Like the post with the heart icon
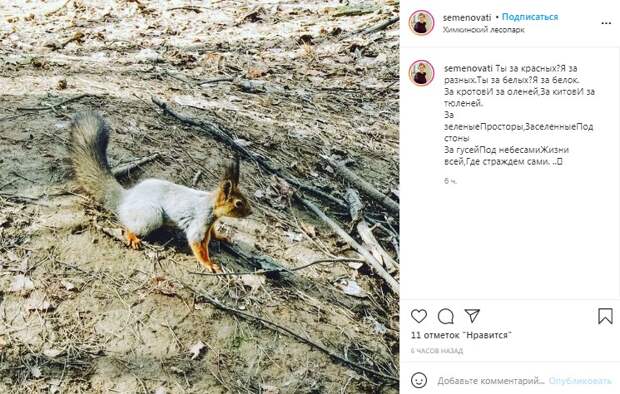 [419, 316]
